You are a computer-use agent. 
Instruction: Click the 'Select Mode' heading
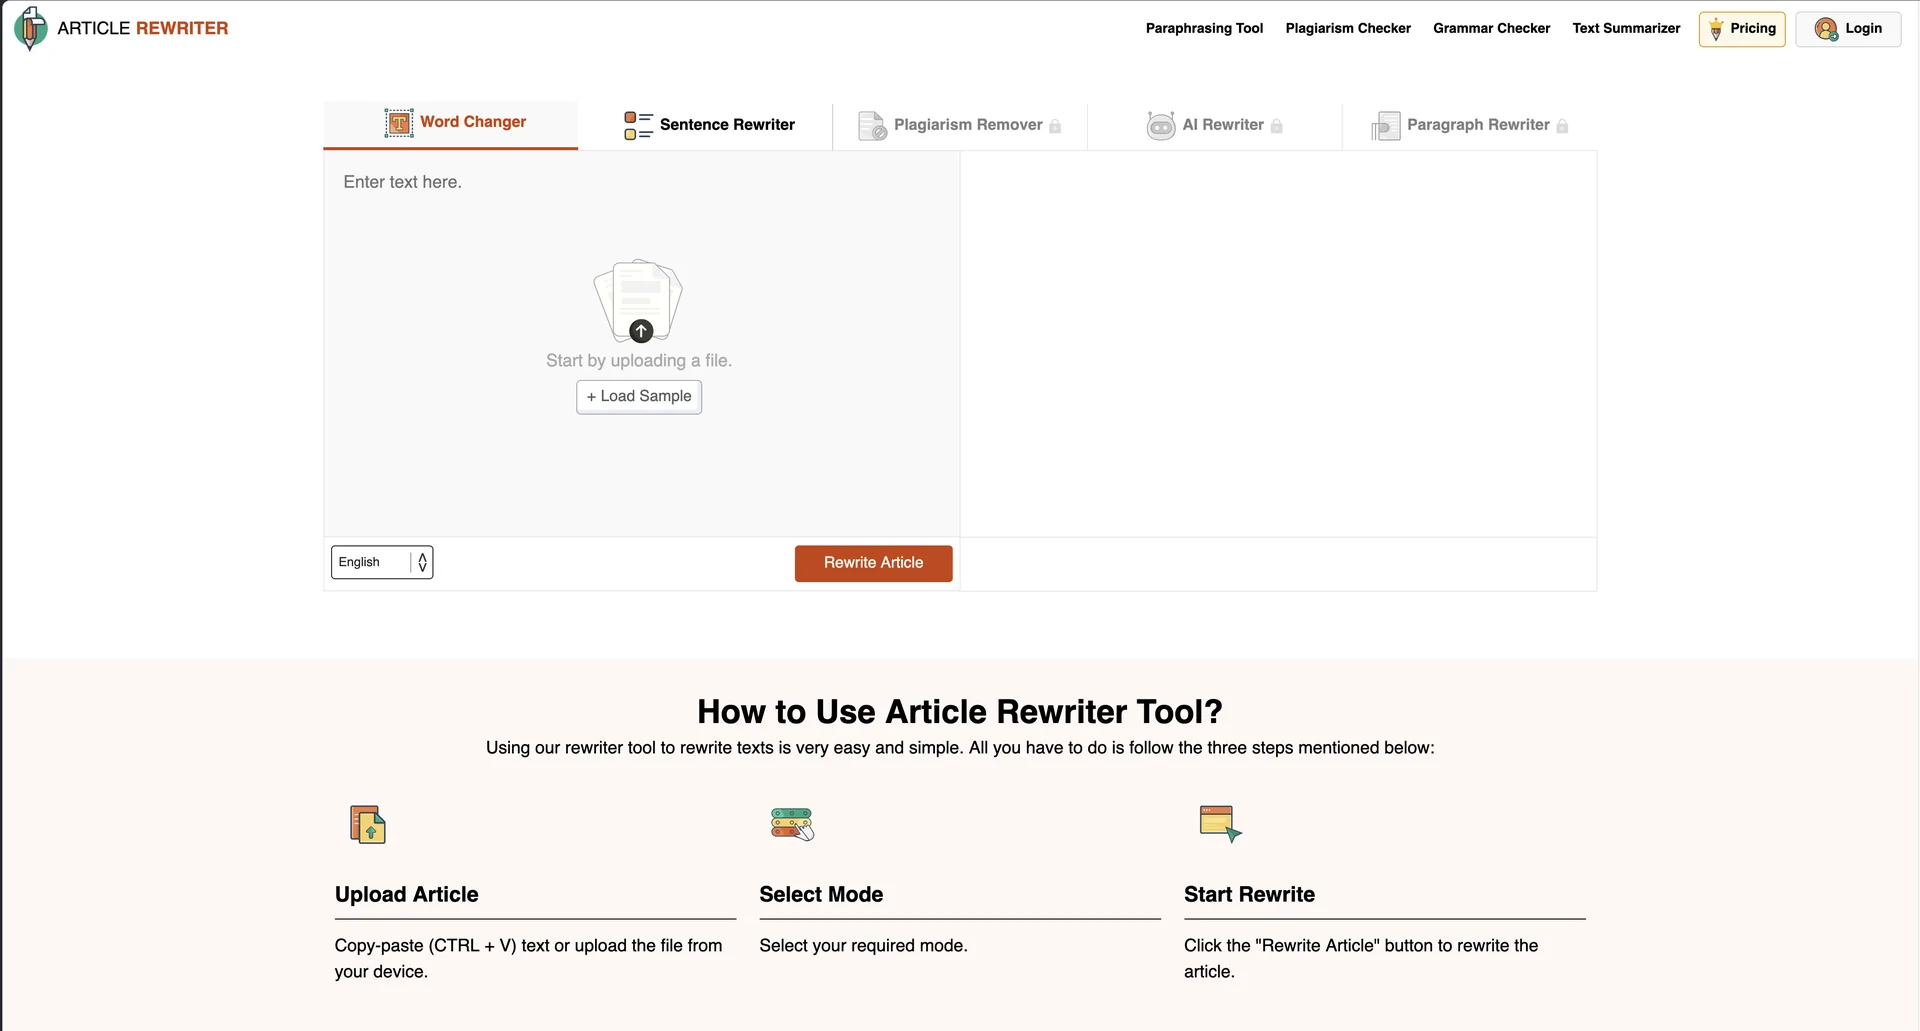coord(821,895)
